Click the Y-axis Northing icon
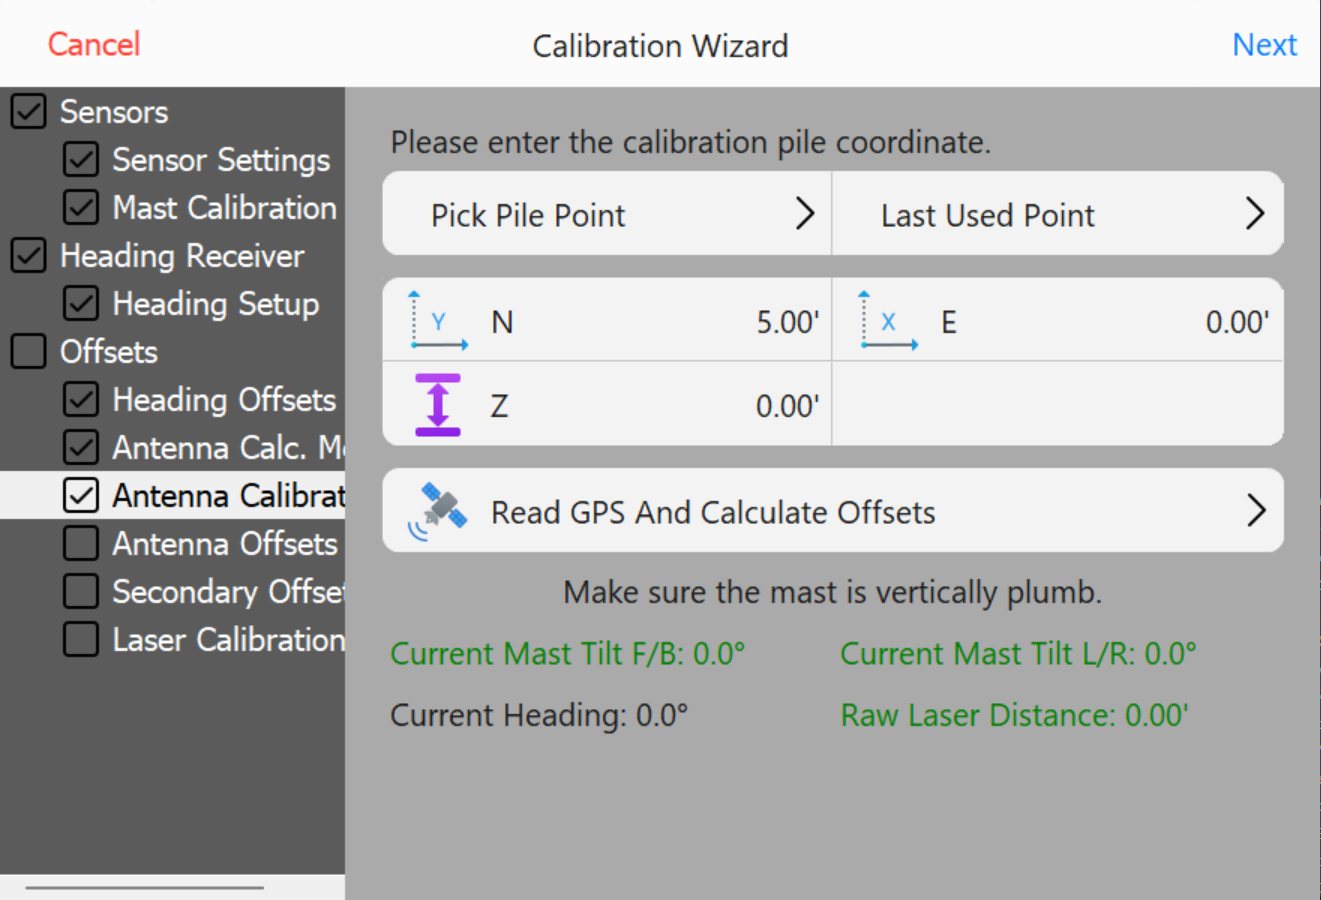Screen dimensions: 1321x900 (439, 320)
